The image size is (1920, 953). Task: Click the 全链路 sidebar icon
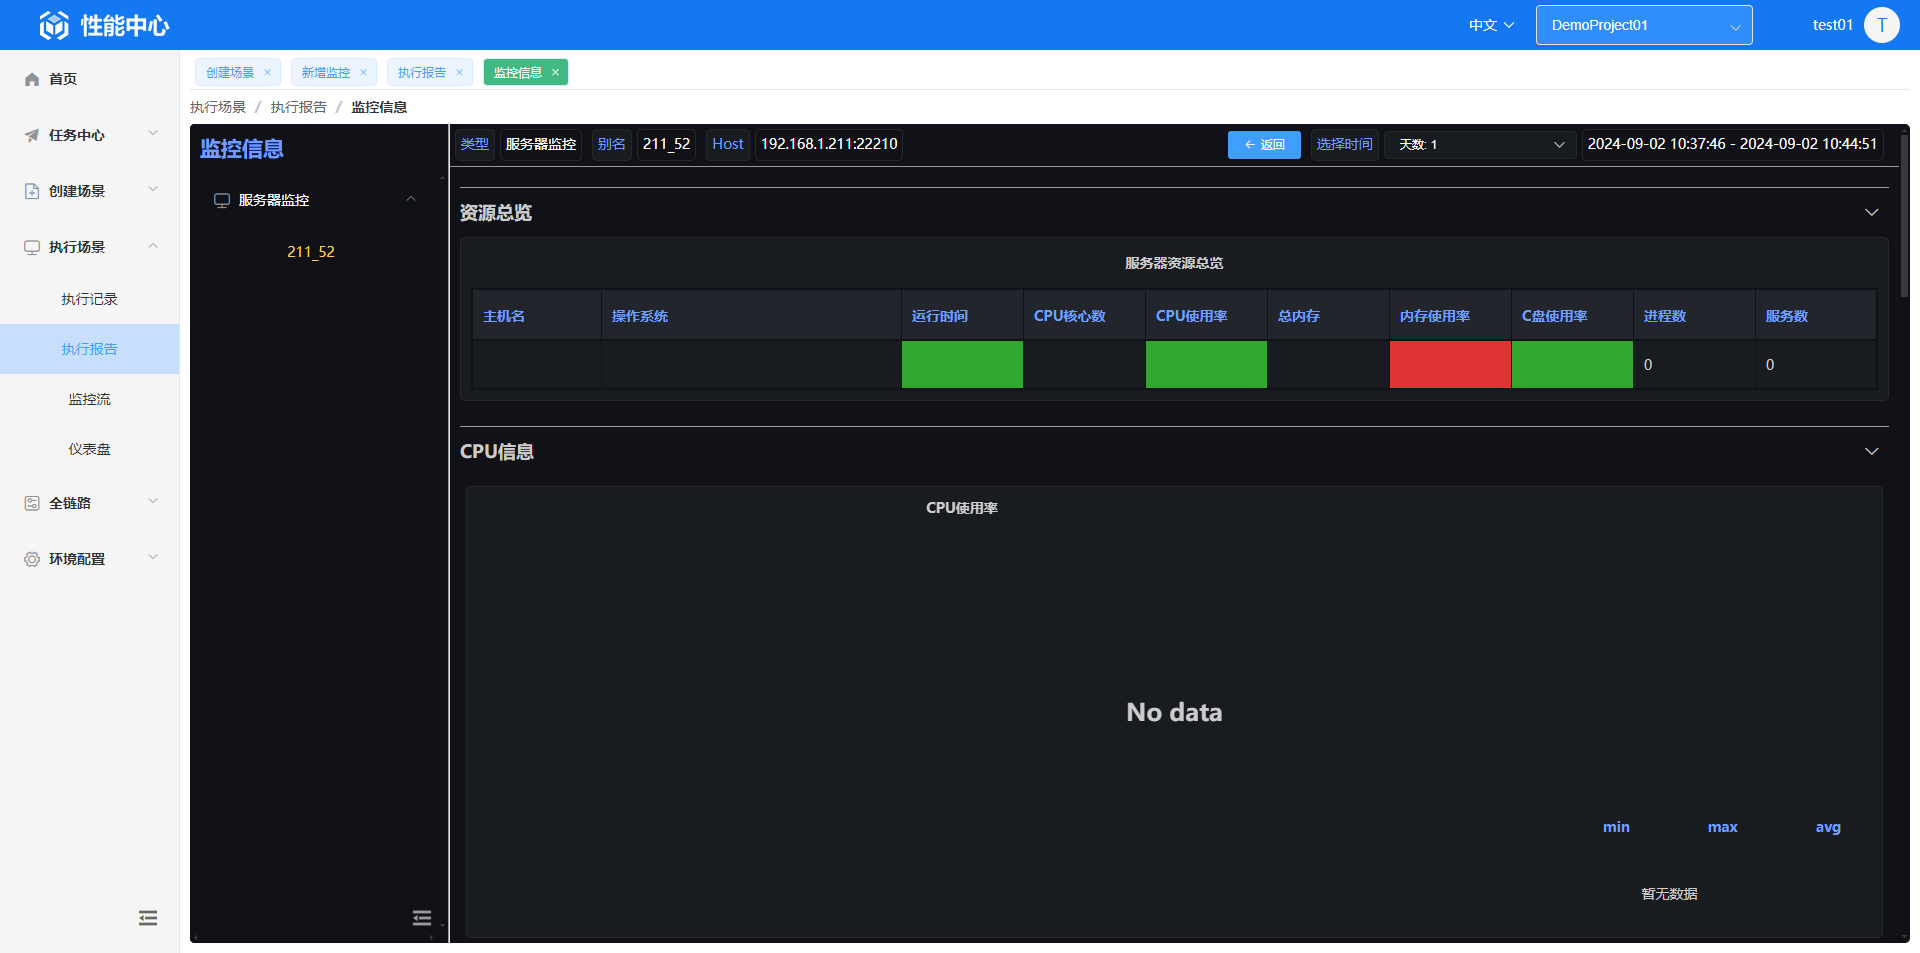(32, 503)
